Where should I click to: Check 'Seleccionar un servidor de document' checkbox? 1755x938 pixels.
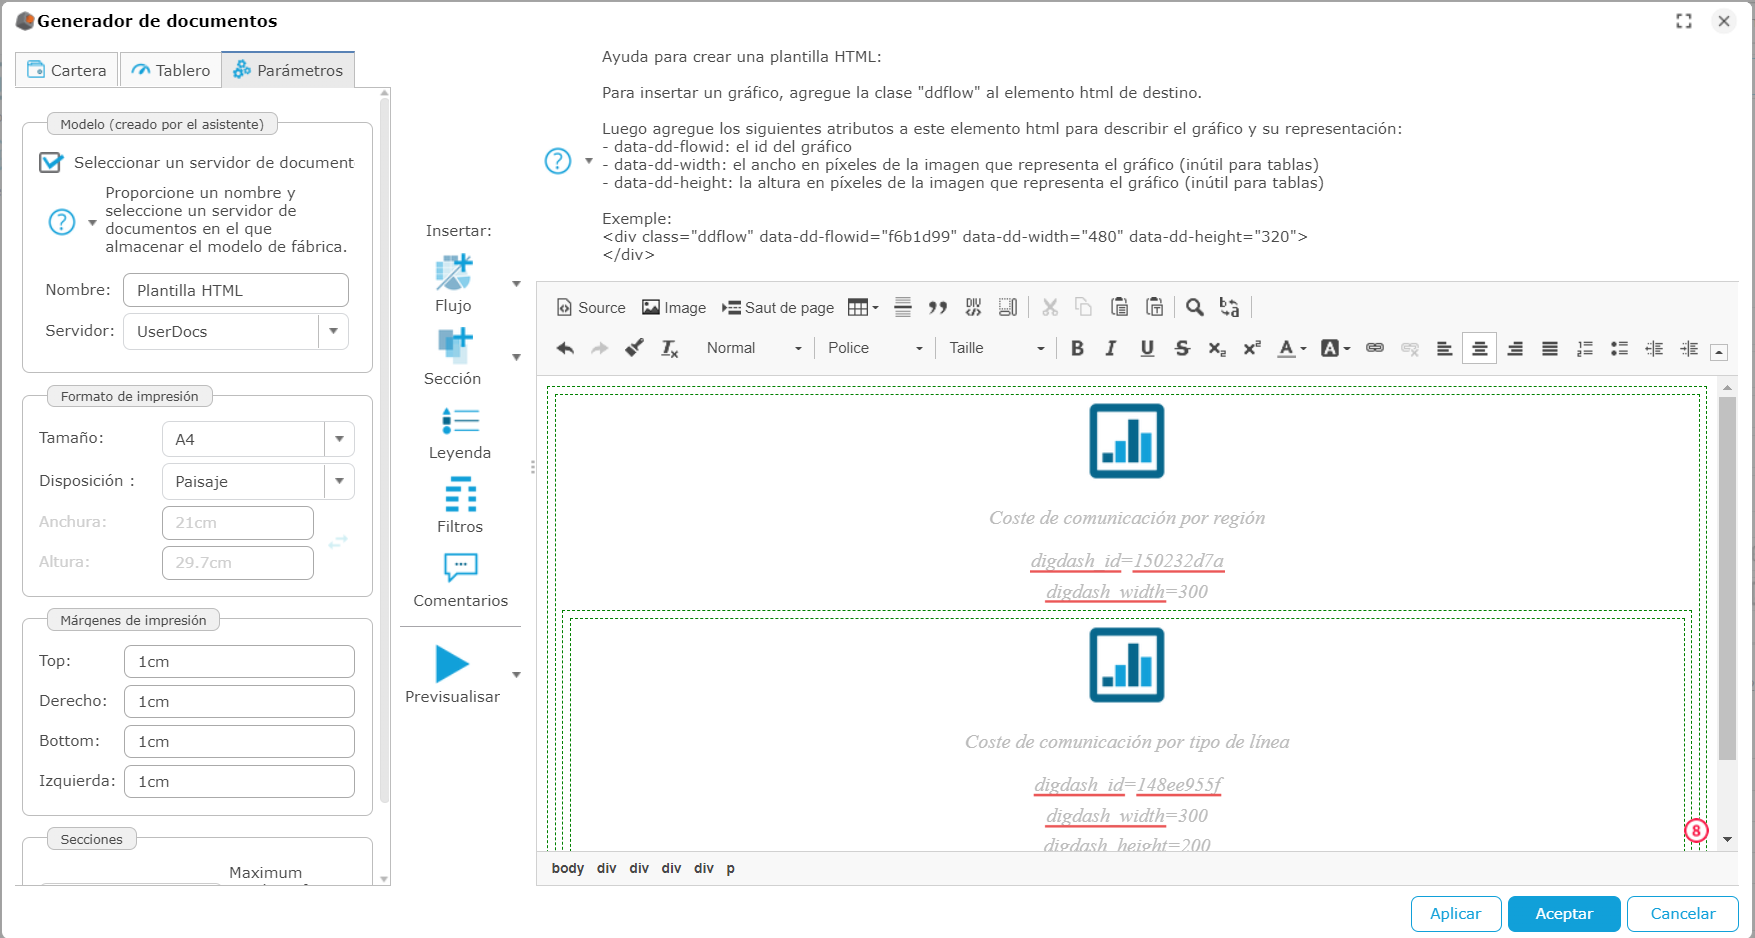[x=51, y=162]
